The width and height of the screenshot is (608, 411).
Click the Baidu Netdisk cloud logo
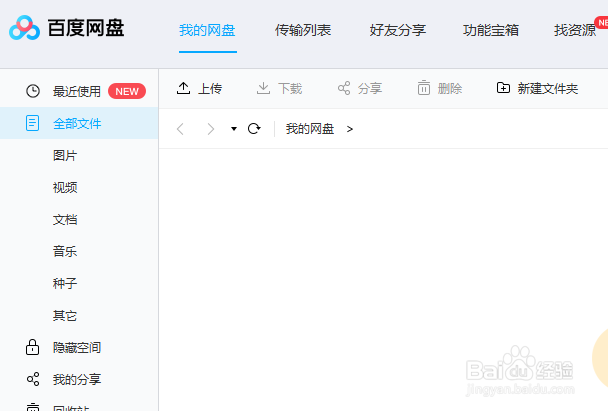[24, 28]
